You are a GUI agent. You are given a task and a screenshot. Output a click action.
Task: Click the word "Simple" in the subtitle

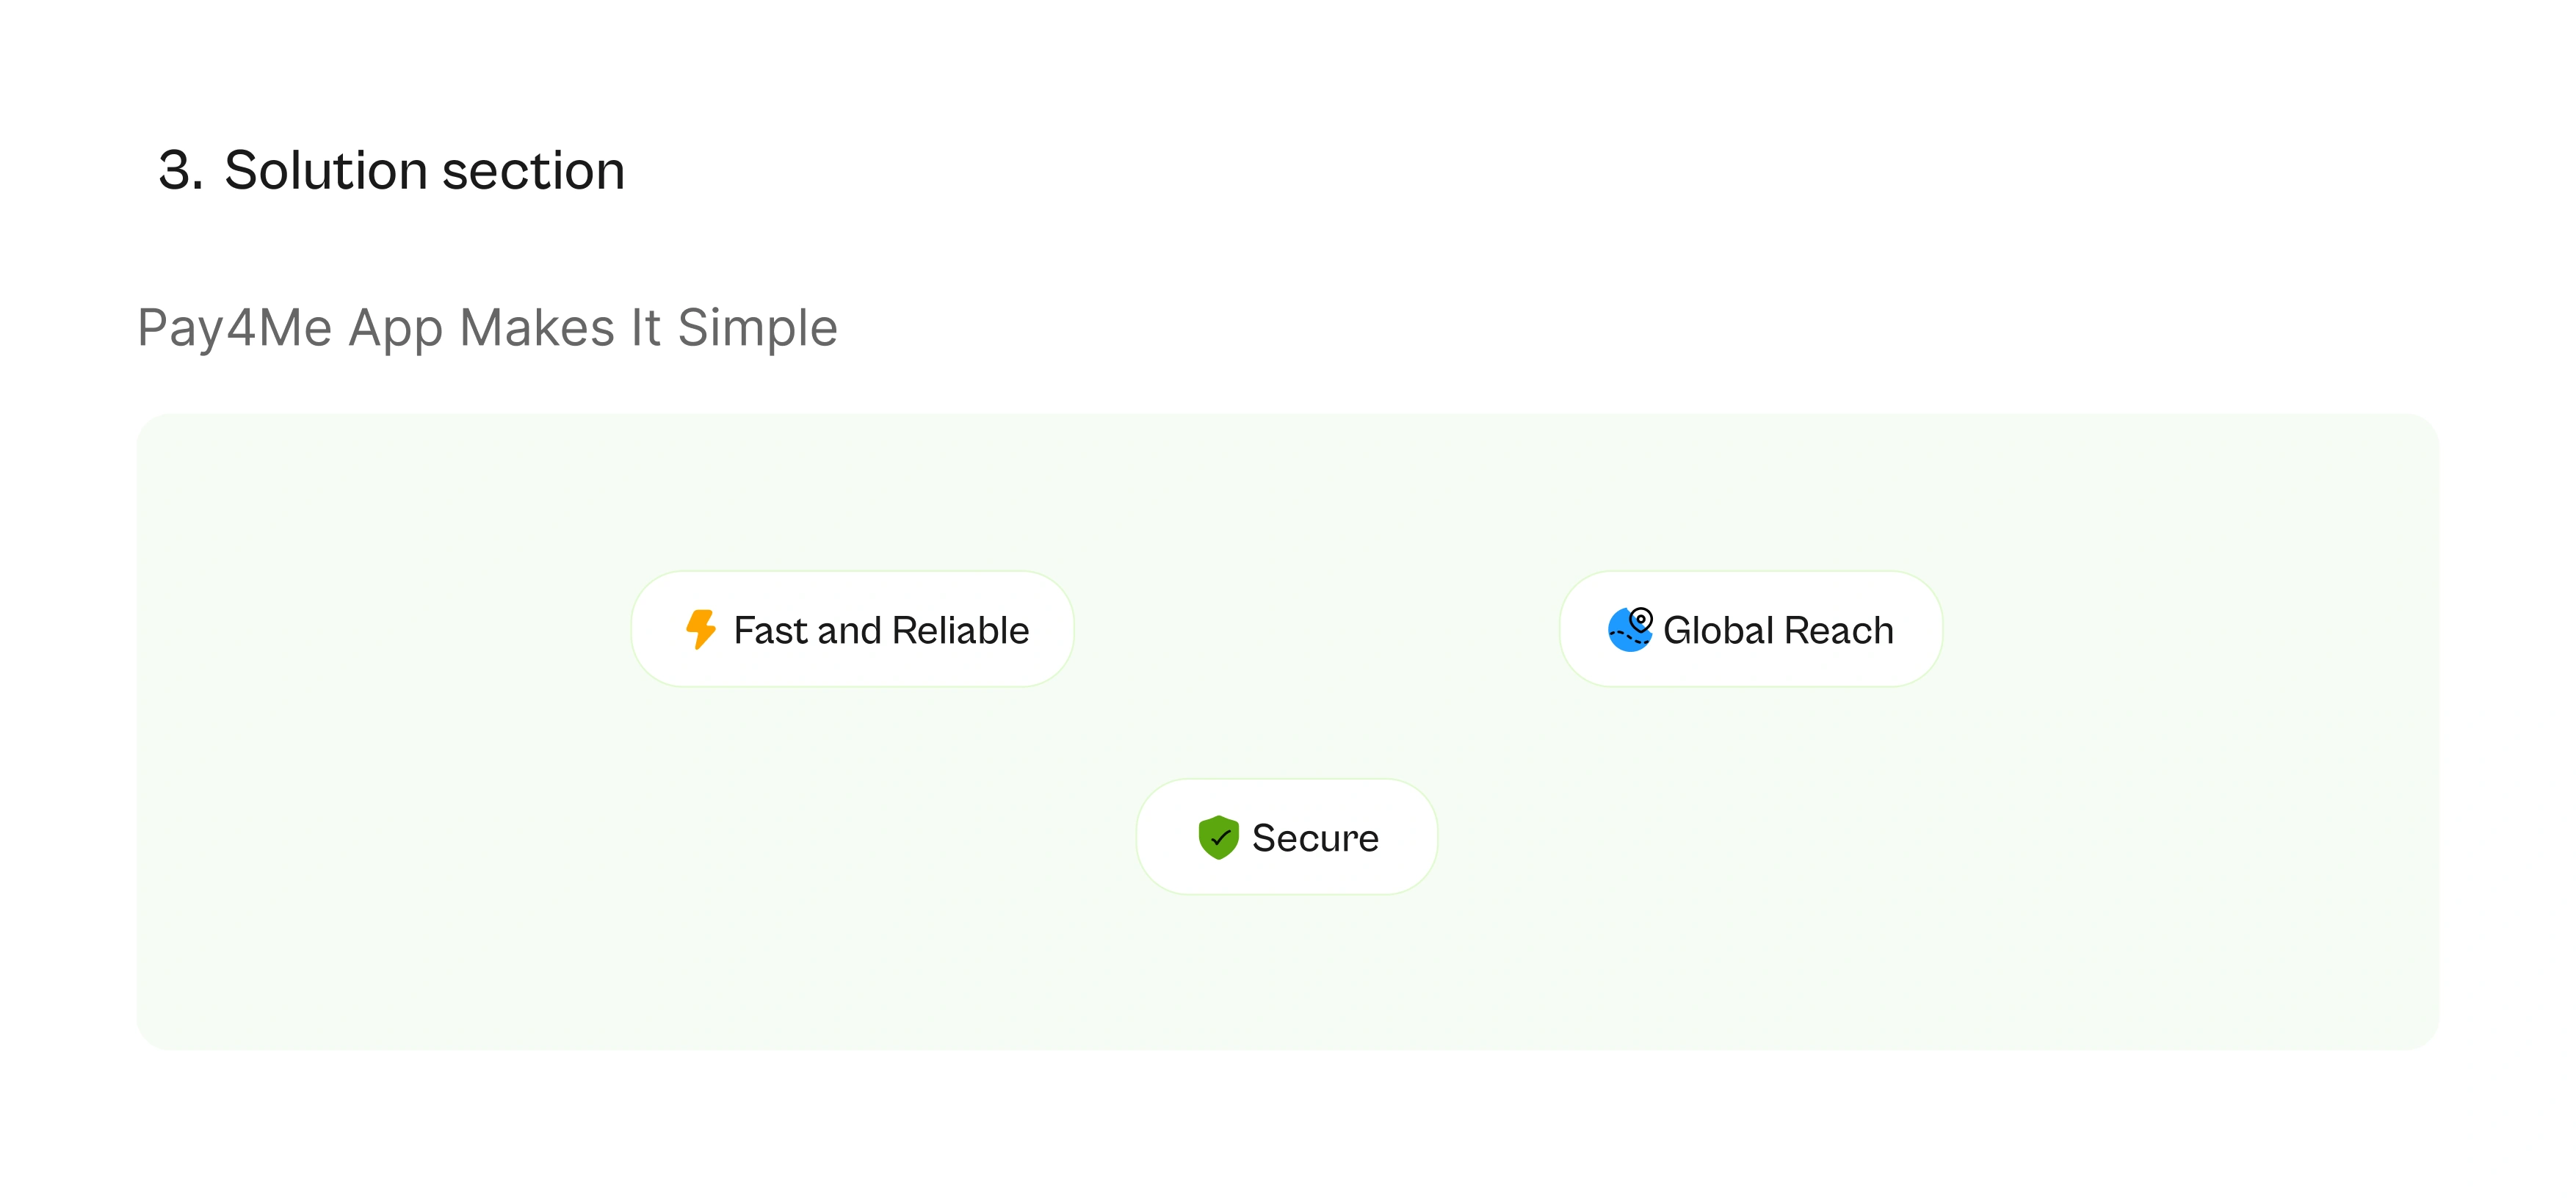(x=757, y=328)
